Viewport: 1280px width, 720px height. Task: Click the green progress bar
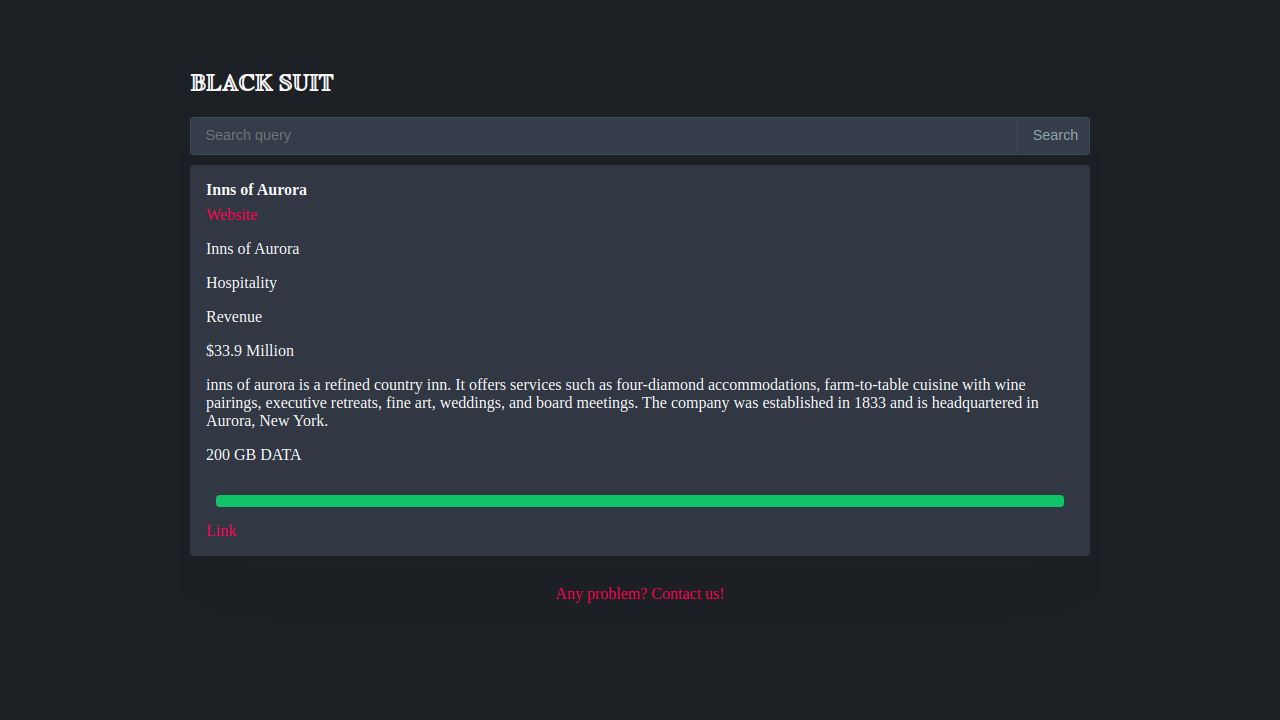[x=640, y=501]
